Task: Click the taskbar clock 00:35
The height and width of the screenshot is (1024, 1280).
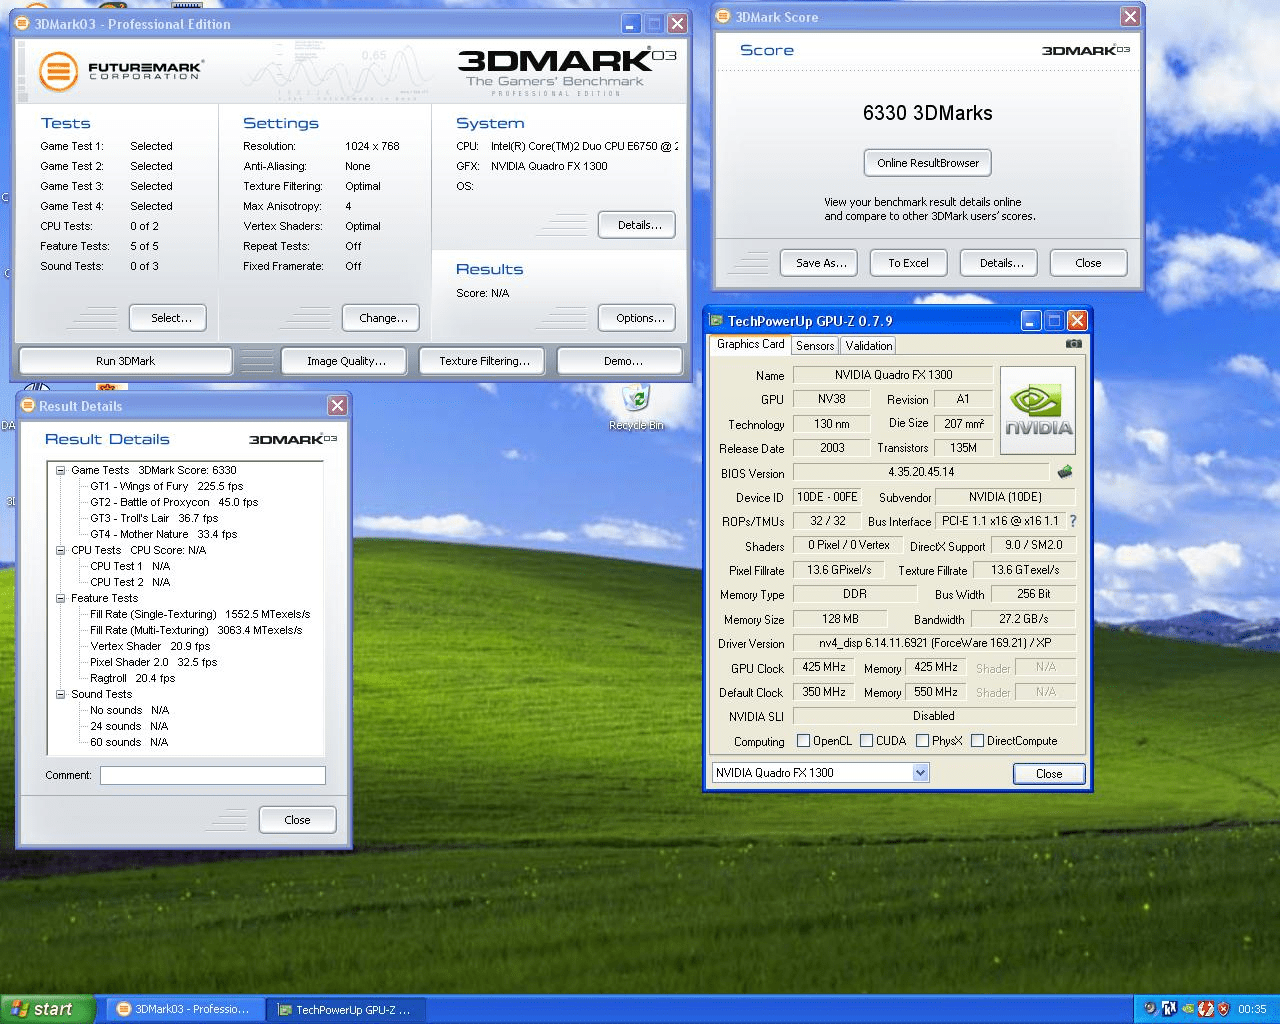Action: point(1252,1009)
